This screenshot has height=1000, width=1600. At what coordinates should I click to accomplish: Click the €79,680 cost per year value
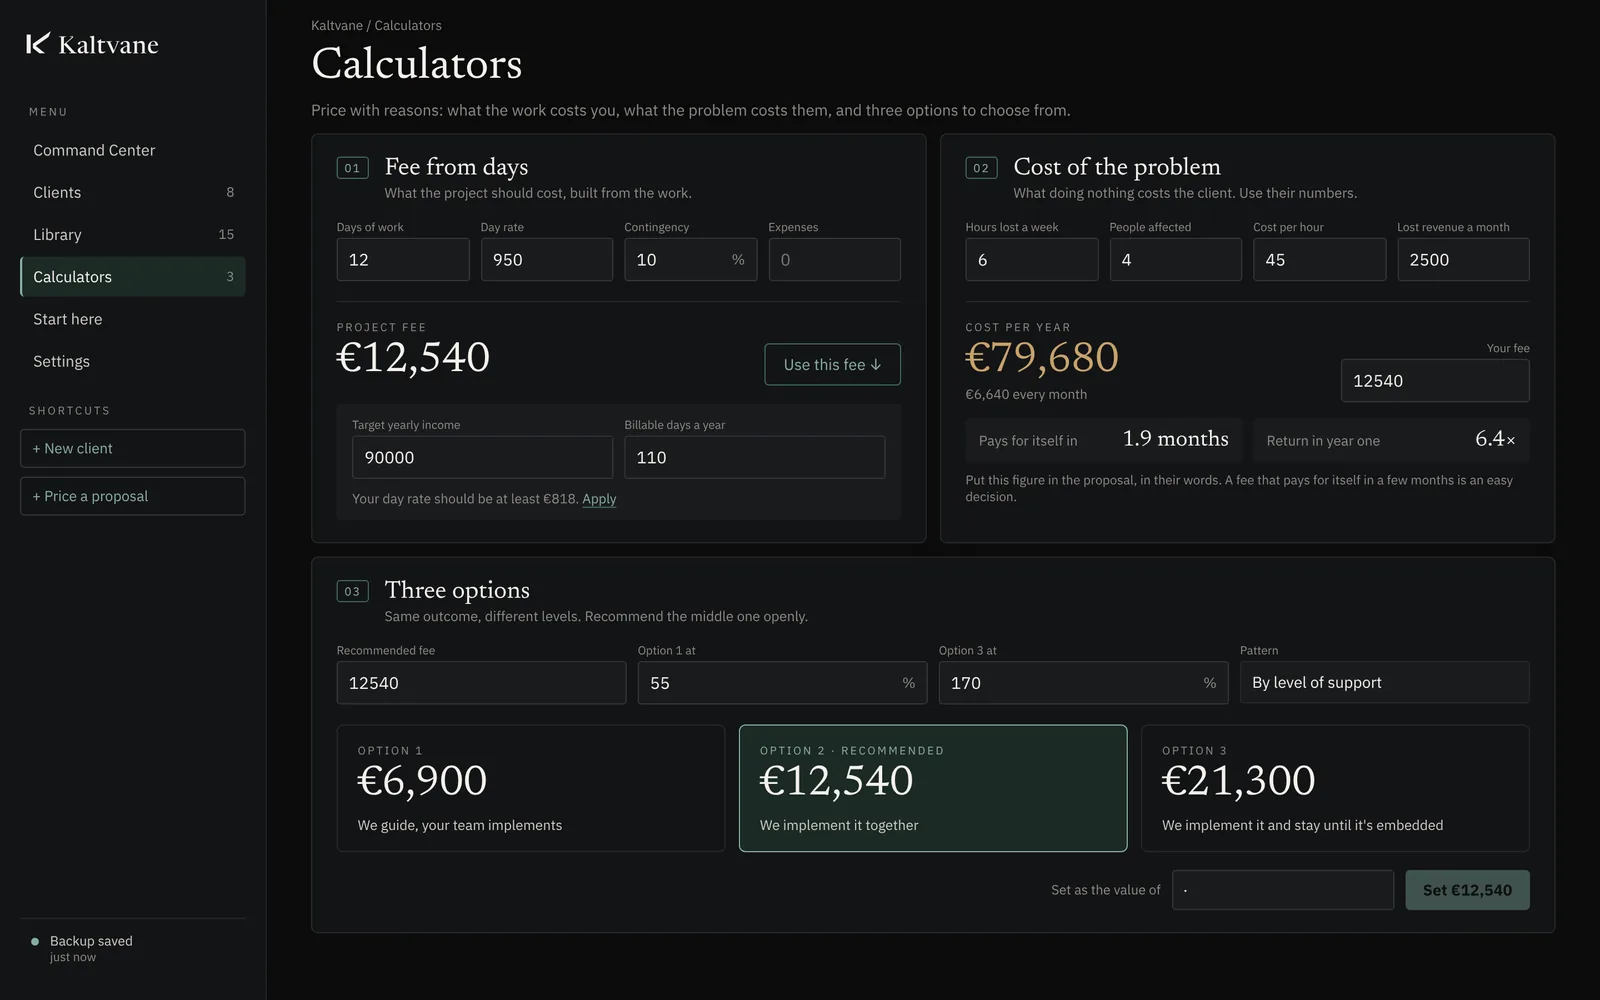coord(1042,358)
